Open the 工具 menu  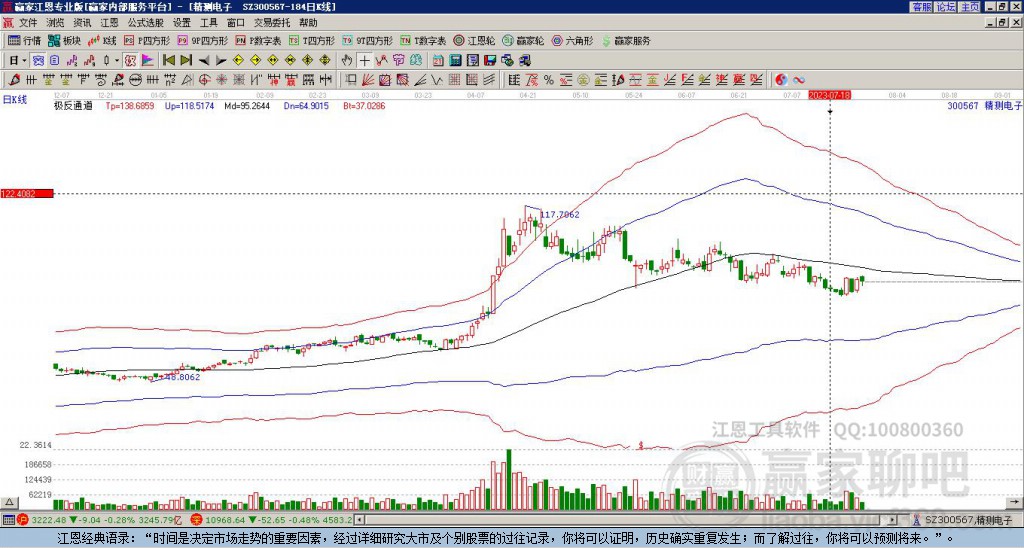[208, 23]
